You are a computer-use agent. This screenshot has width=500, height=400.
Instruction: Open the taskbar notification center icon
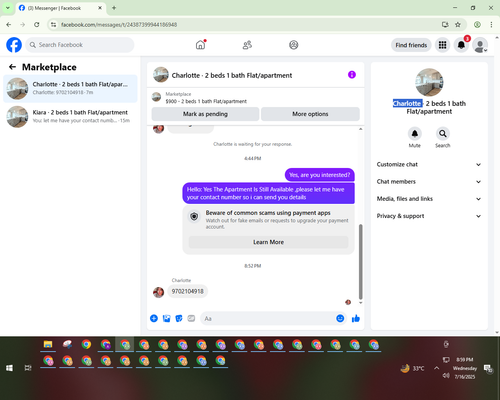488,368
